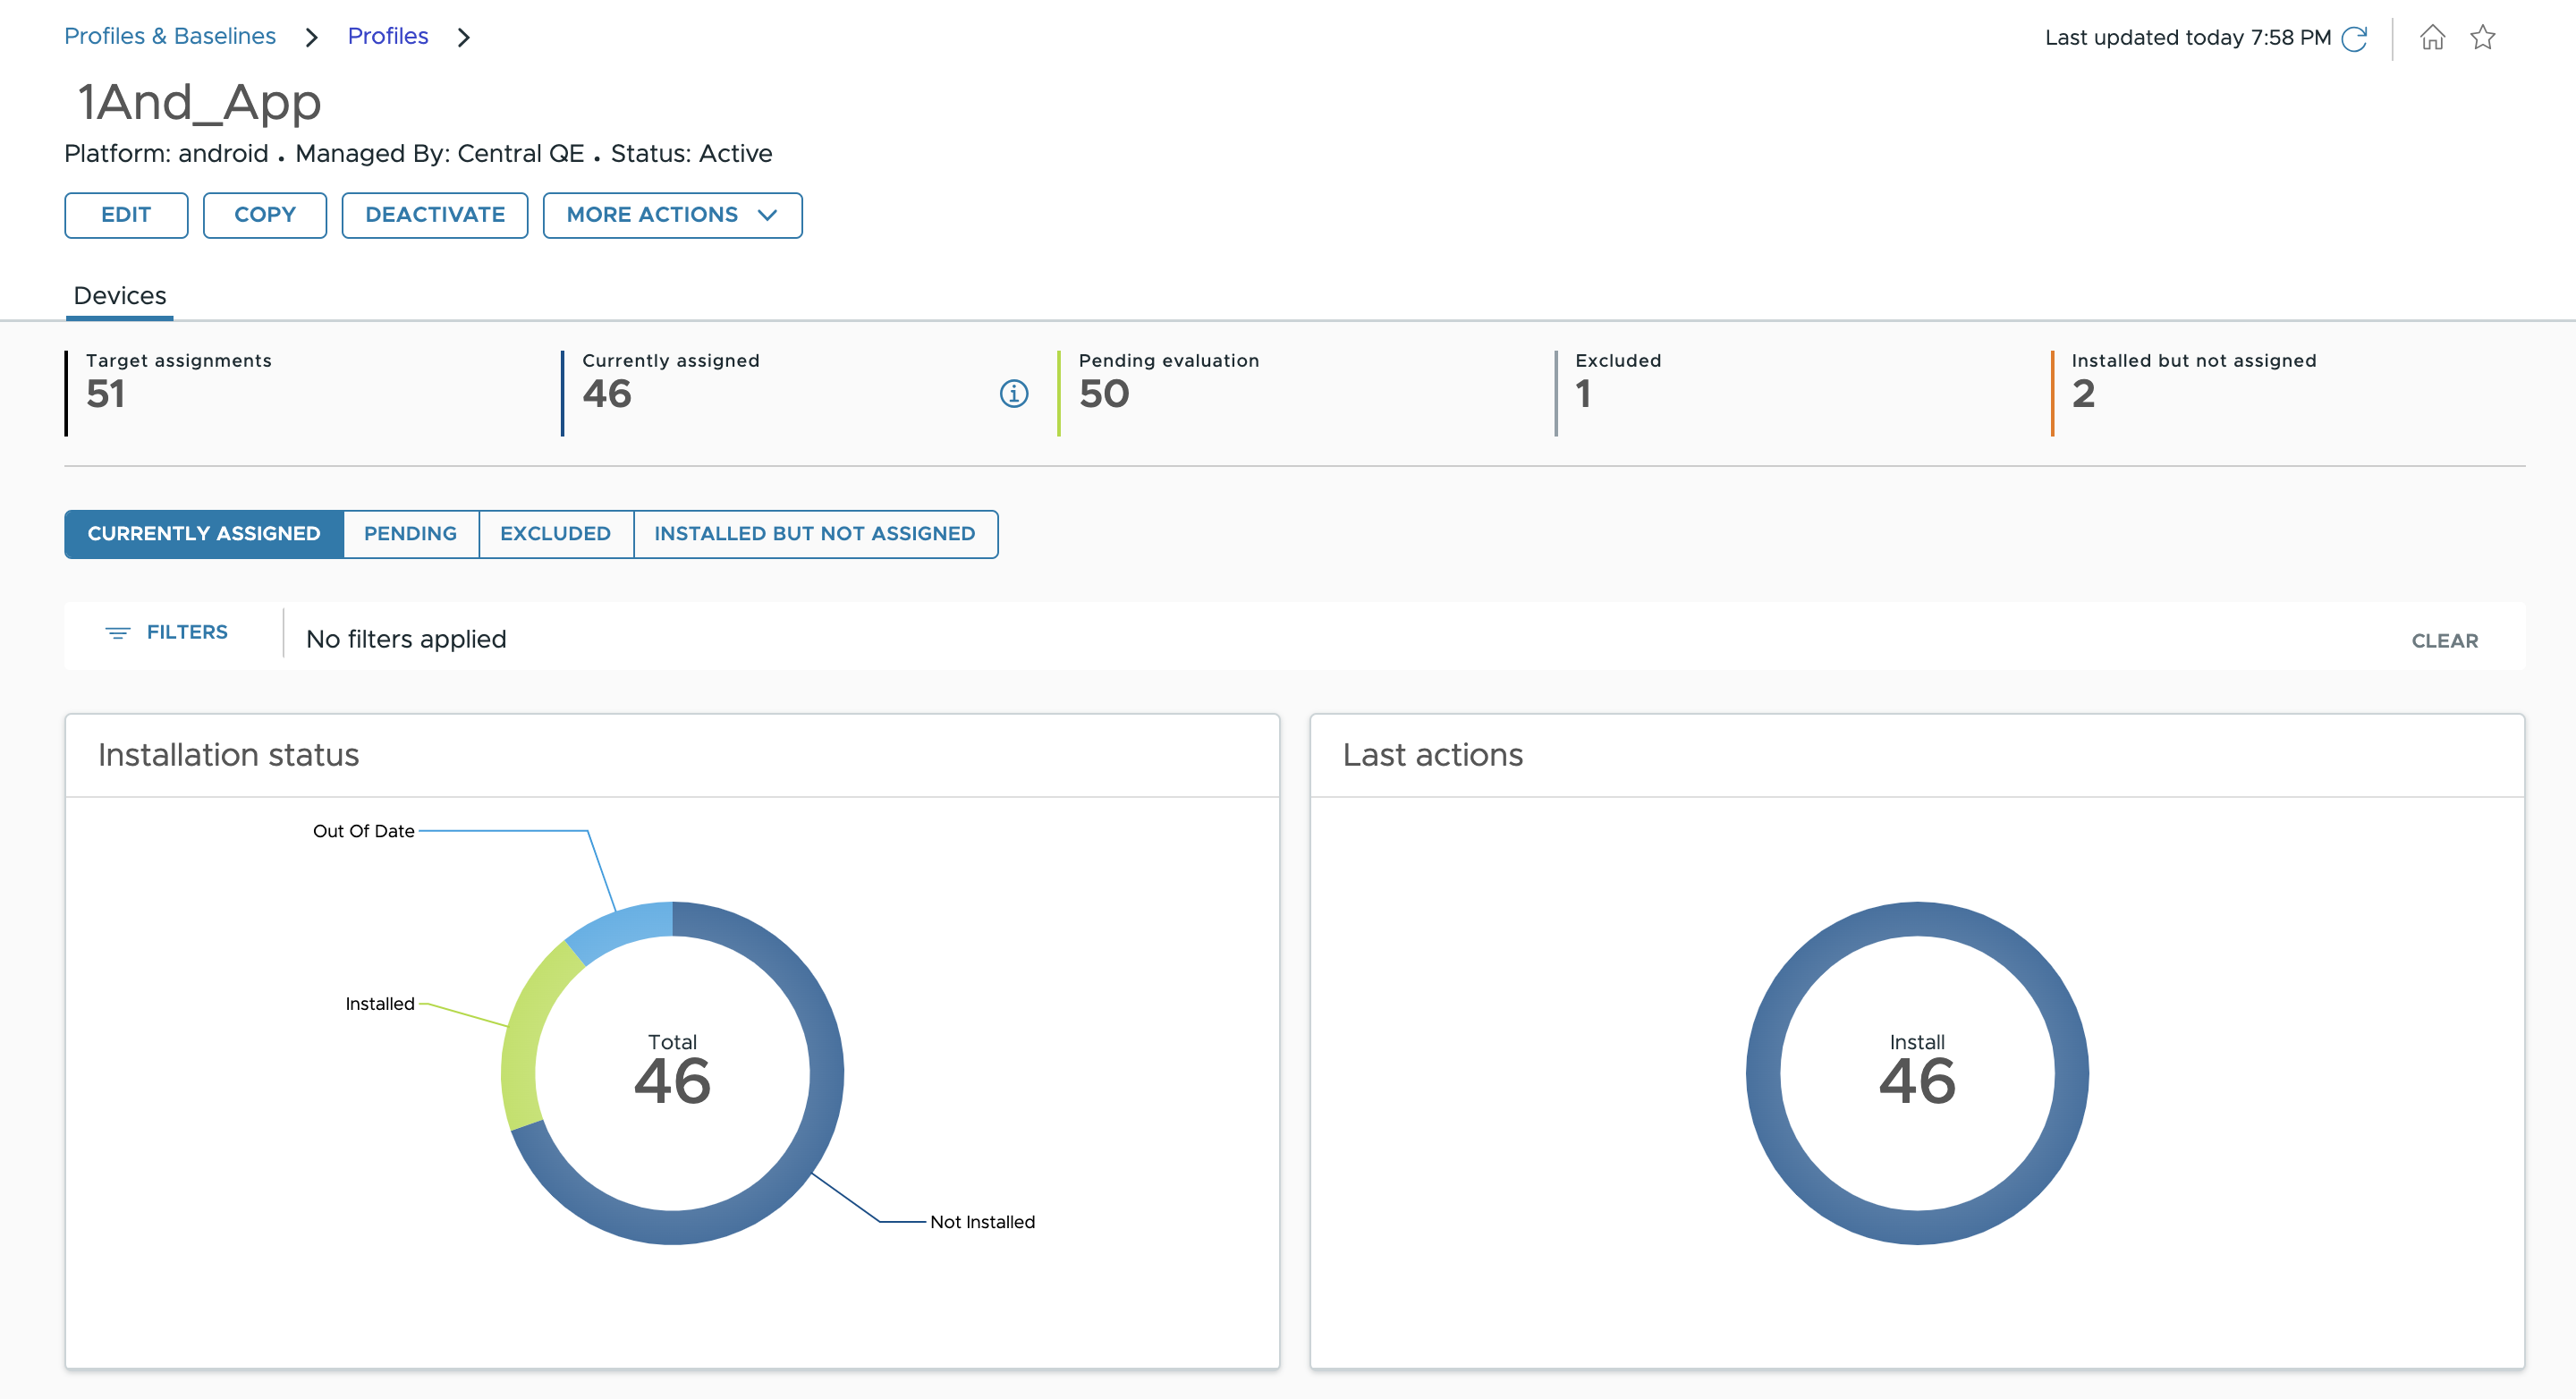The height and width of the screenshot is (1399, 2576).
Task: Switch to the Pending tab
Action: pos(410,534)
